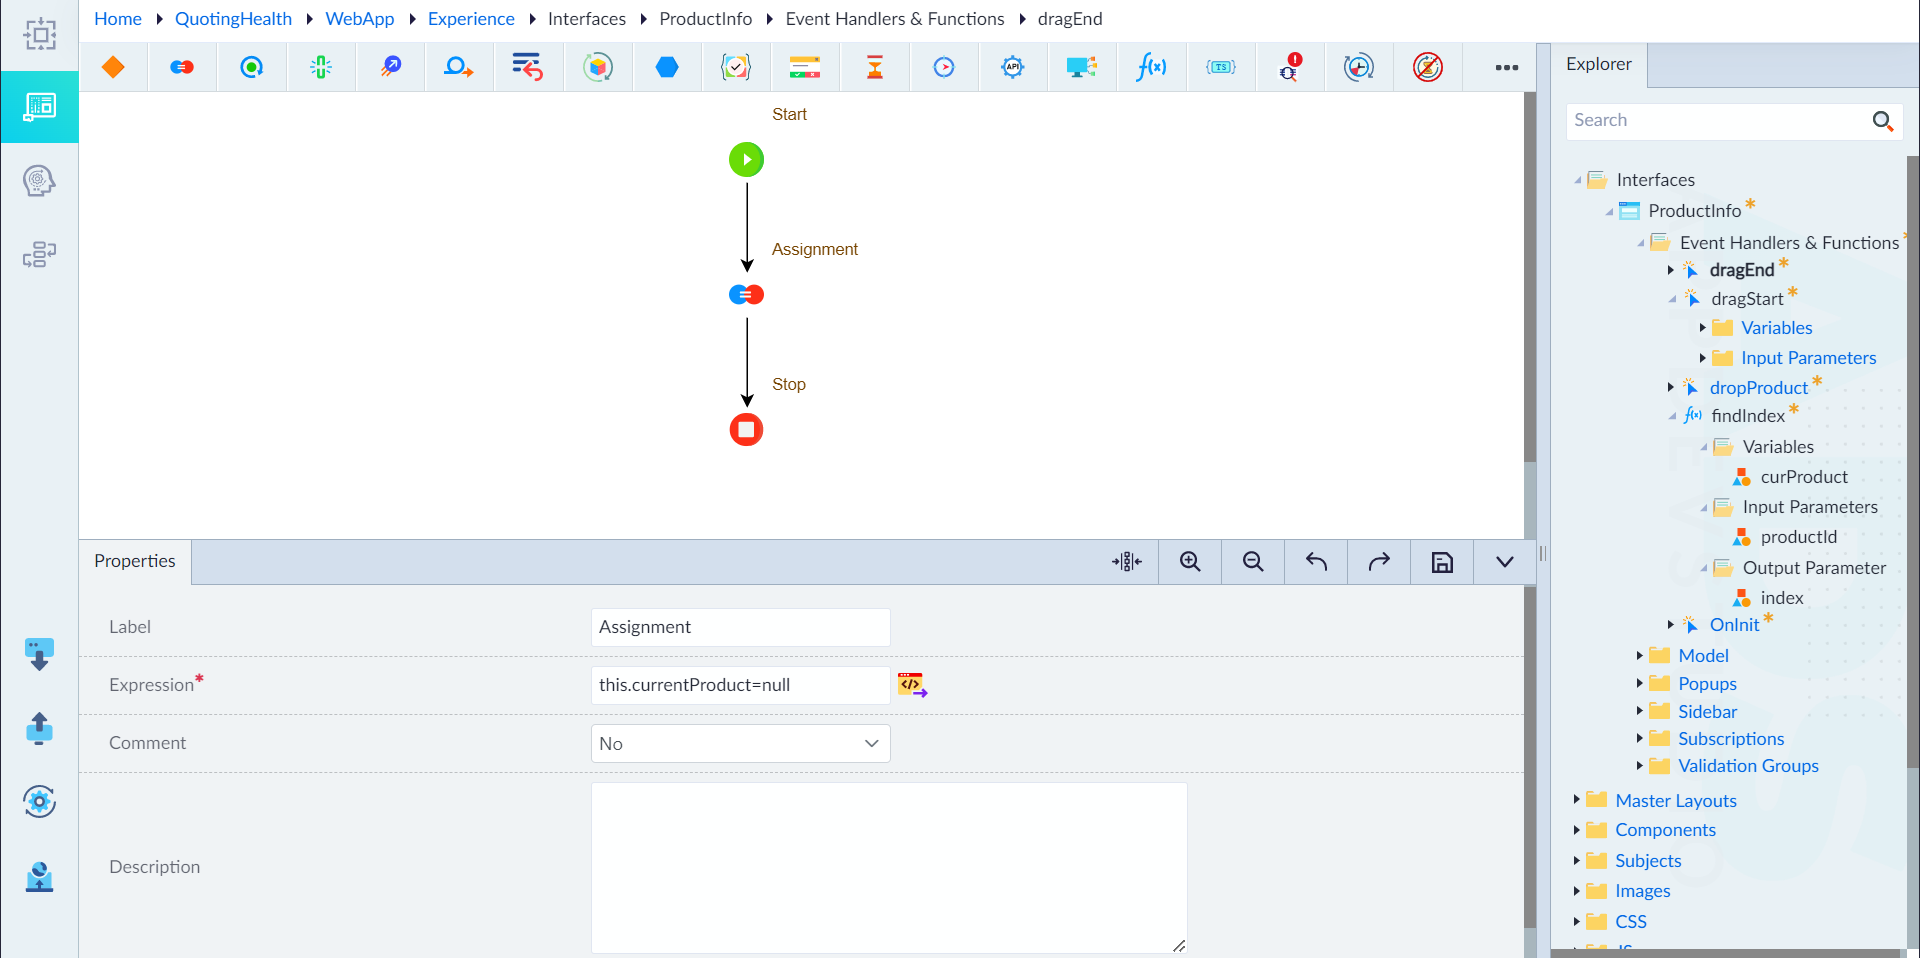Select index output parameter
The height and width of the screenshot is (958, 1920).
(1782, 598)
